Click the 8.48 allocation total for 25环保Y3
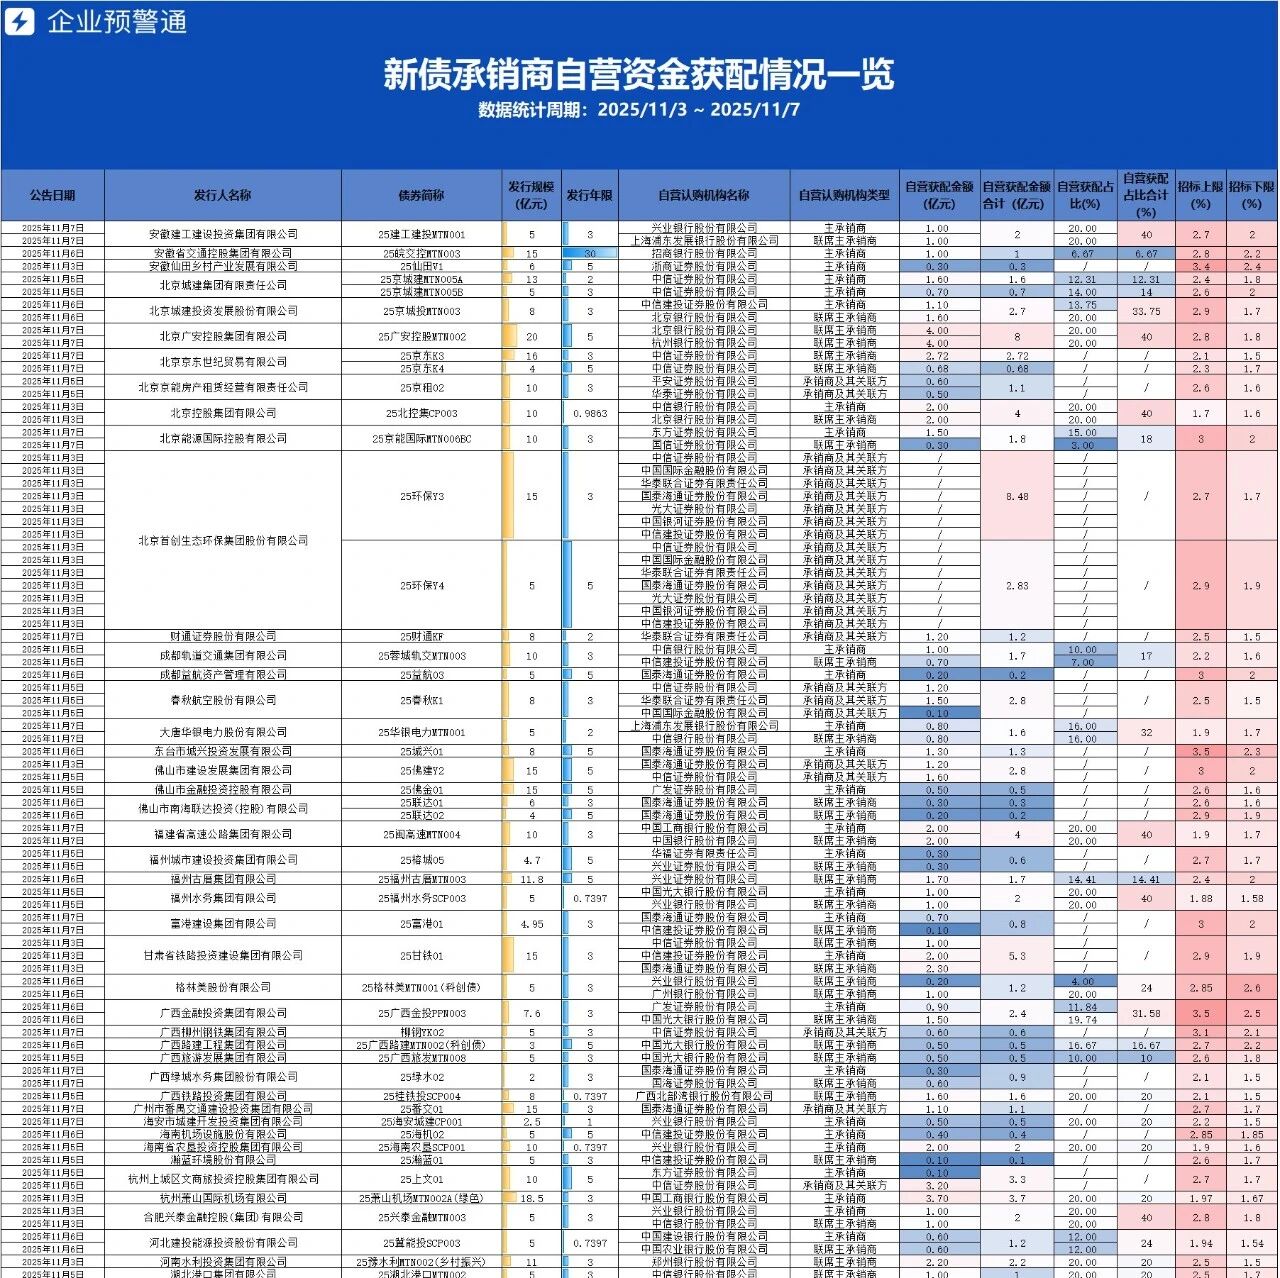This screenshot has width=1280, height=1278. pyautogui.click(x=1017, y=496)
